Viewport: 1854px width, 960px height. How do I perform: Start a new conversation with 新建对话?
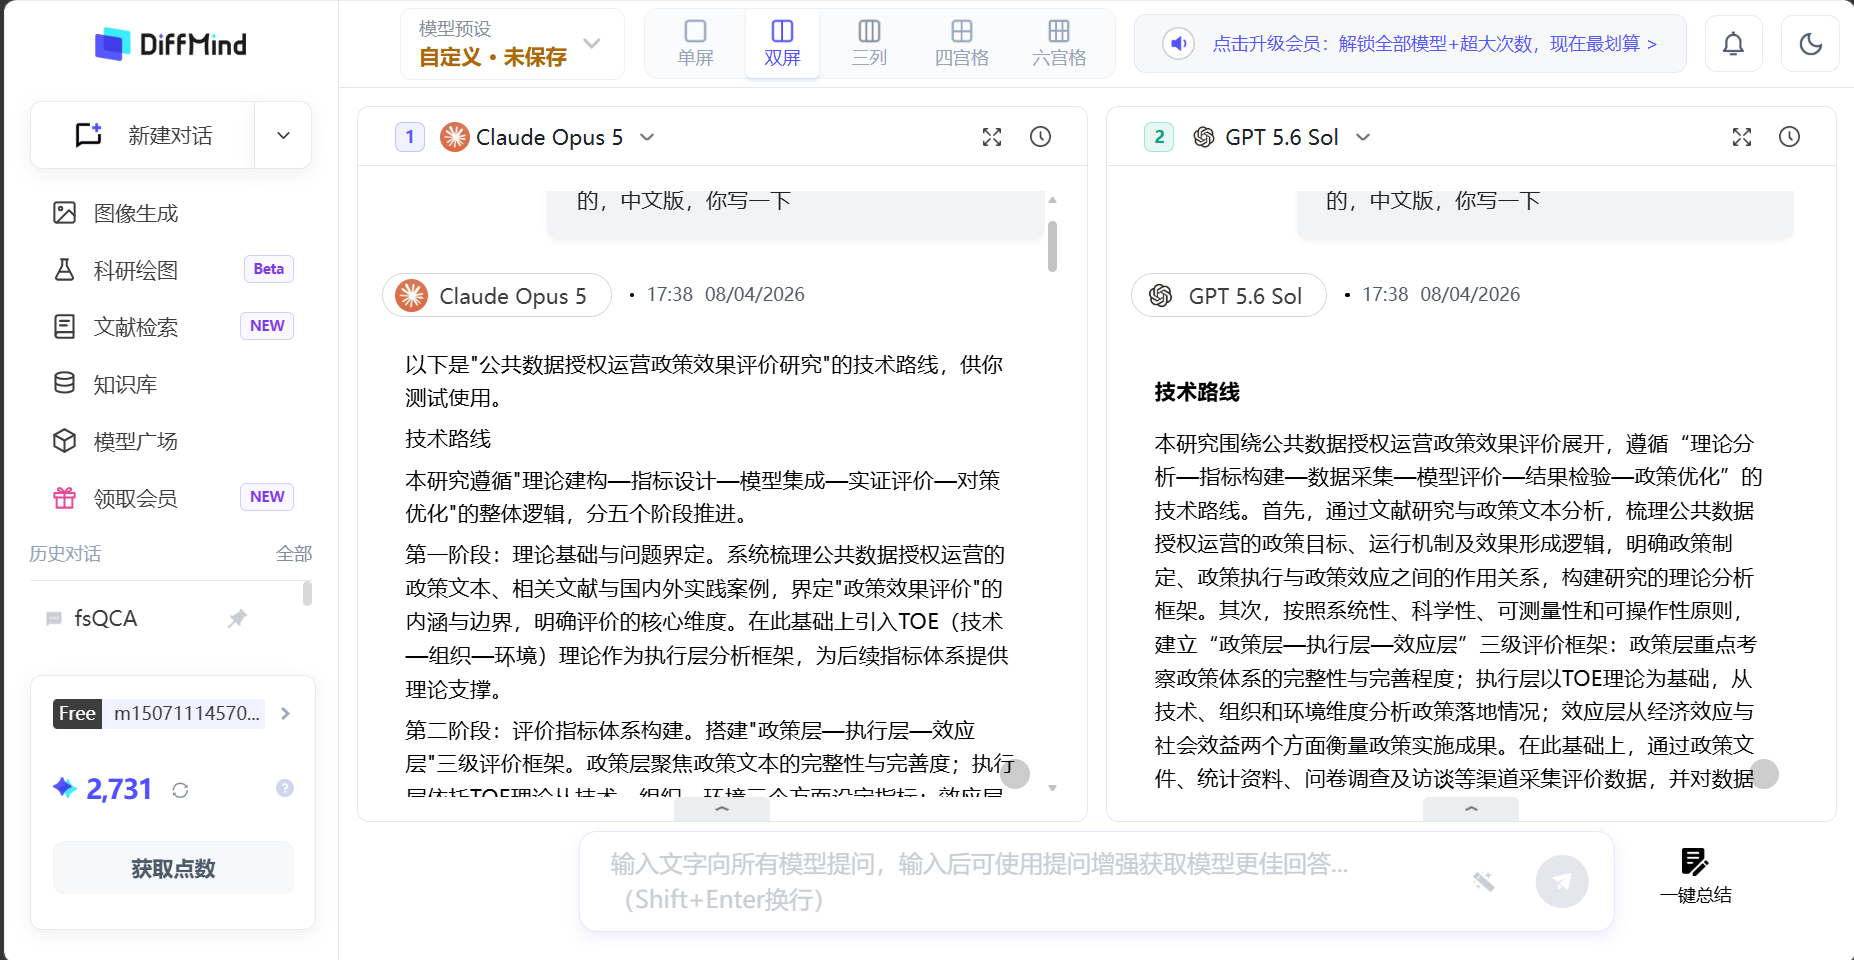tap(143, 135)
